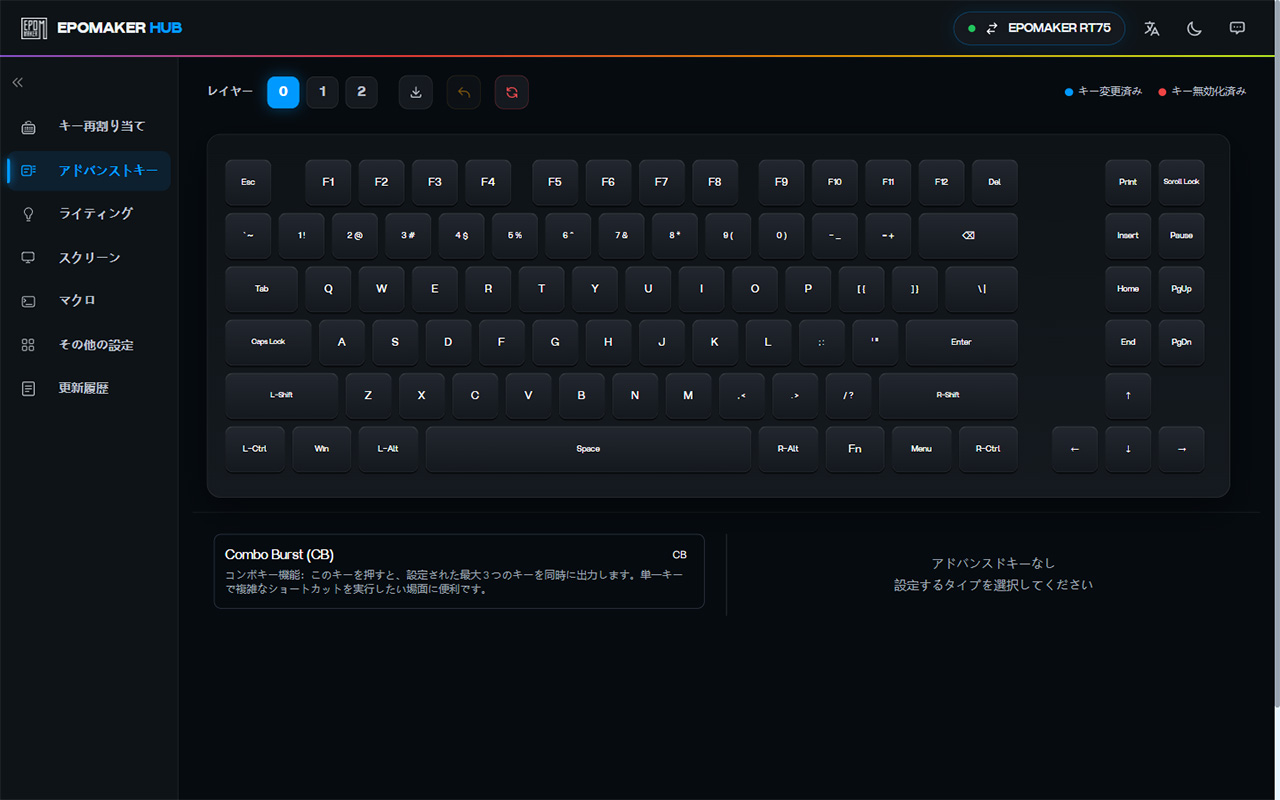Open the キー再割り当て section
This screenshot has height=800, width=1280.
point(89,127)
